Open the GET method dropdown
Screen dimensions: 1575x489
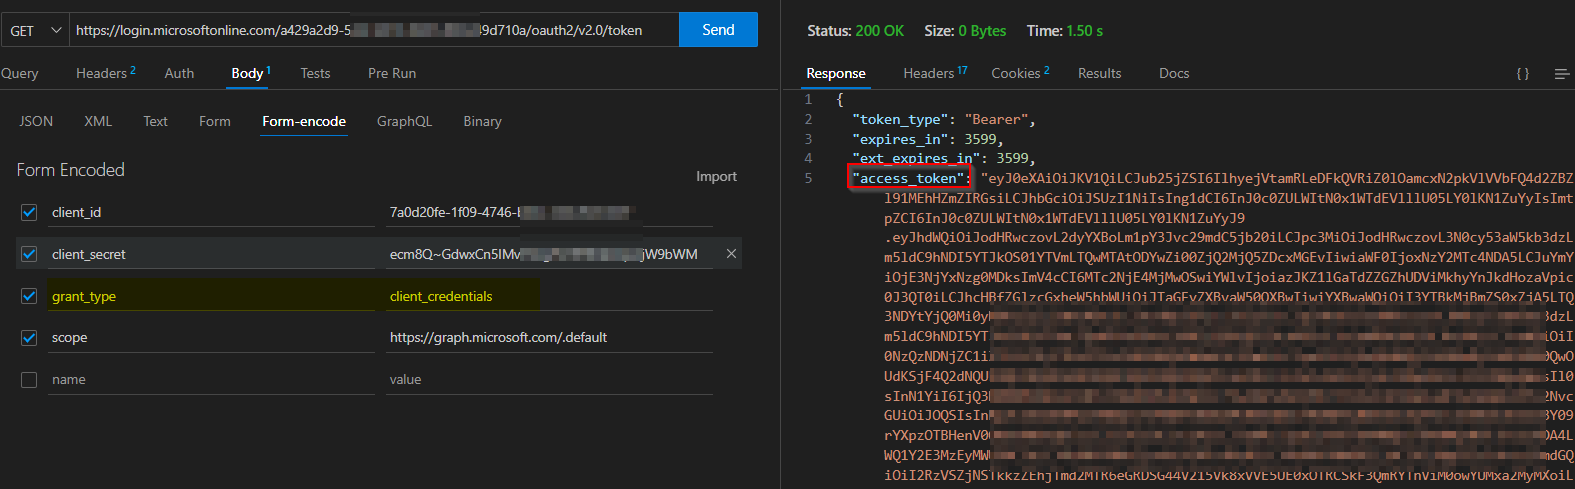pos(34,30)
